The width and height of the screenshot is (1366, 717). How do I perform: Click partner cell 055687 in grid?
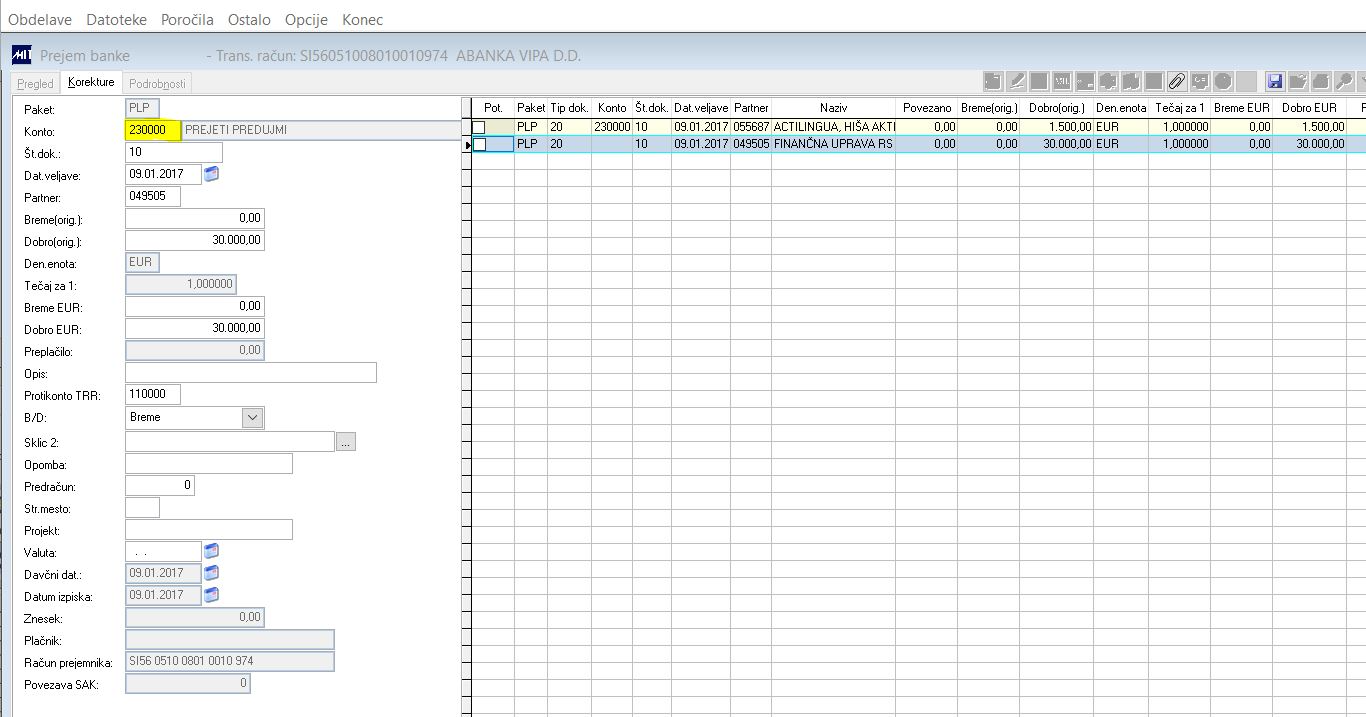coord(751,127)
